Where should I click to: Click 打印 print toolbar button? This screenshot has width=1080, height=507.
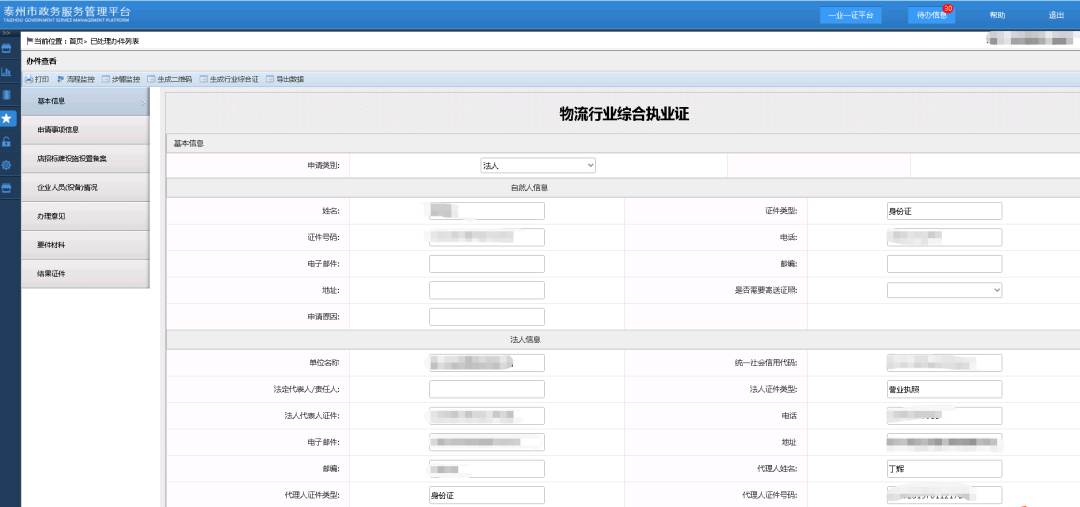[x=37, y=79]
